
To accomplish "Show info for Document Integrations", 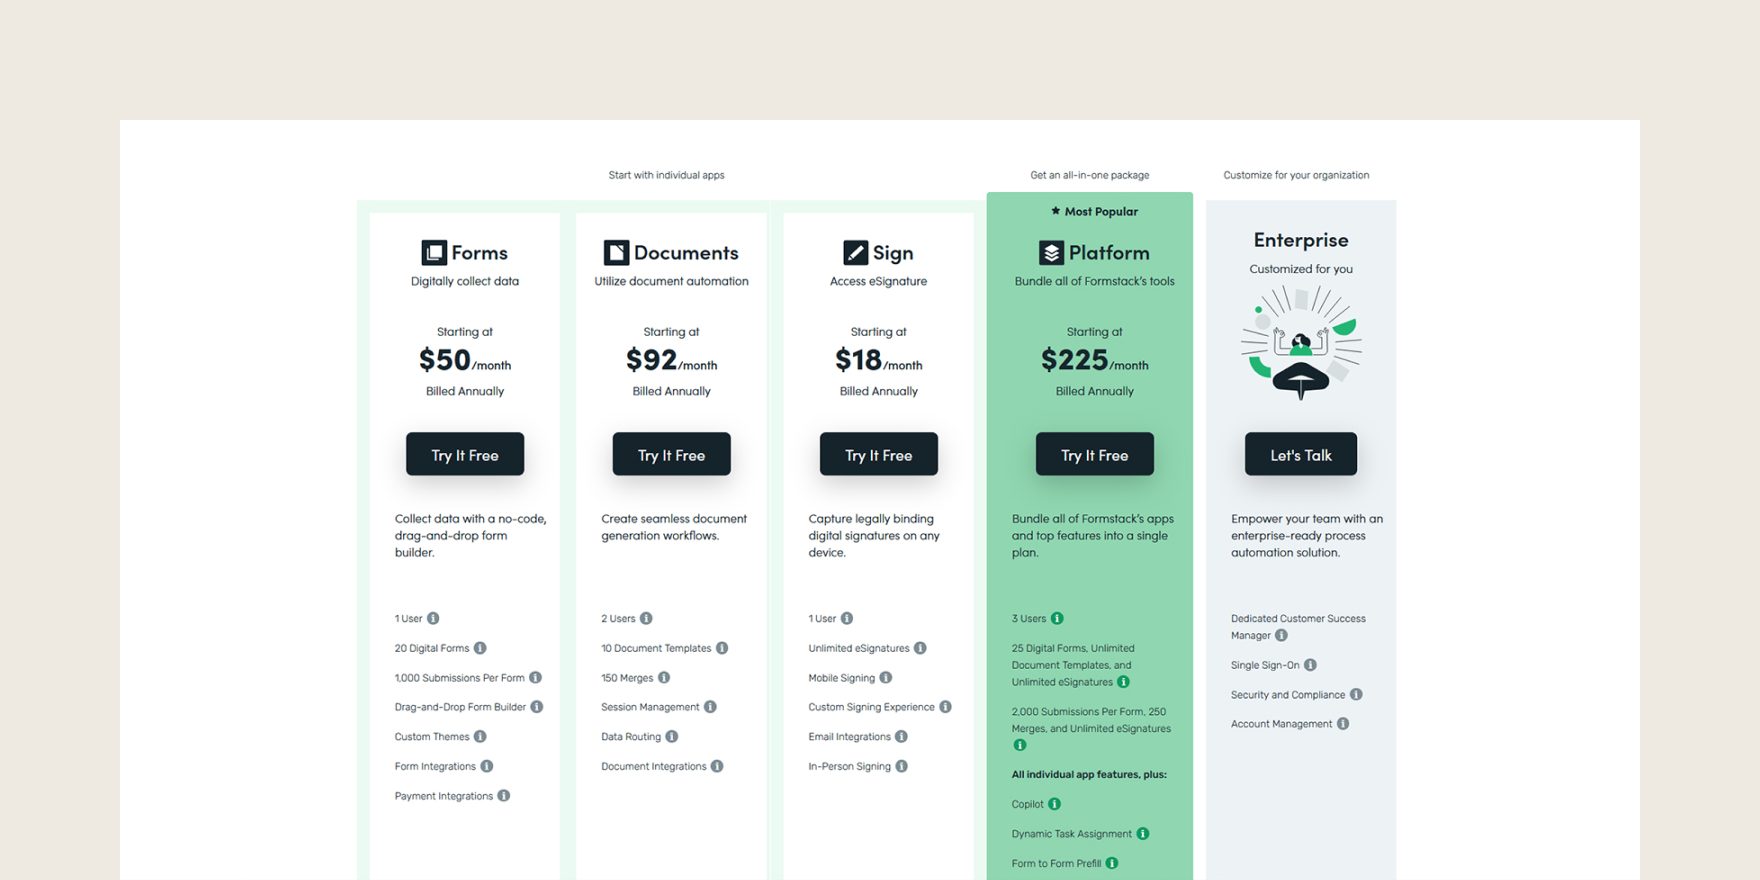I will tap(717, 766).
